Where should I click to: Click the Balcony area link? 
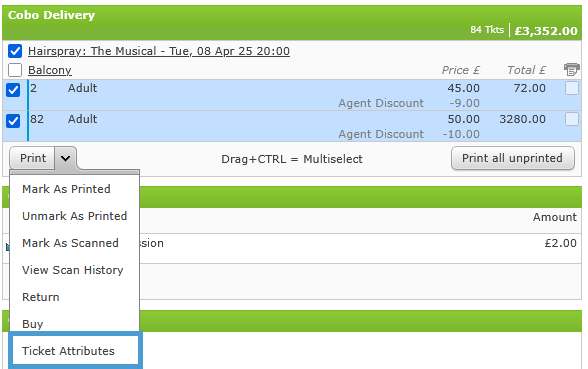point(50,70)
